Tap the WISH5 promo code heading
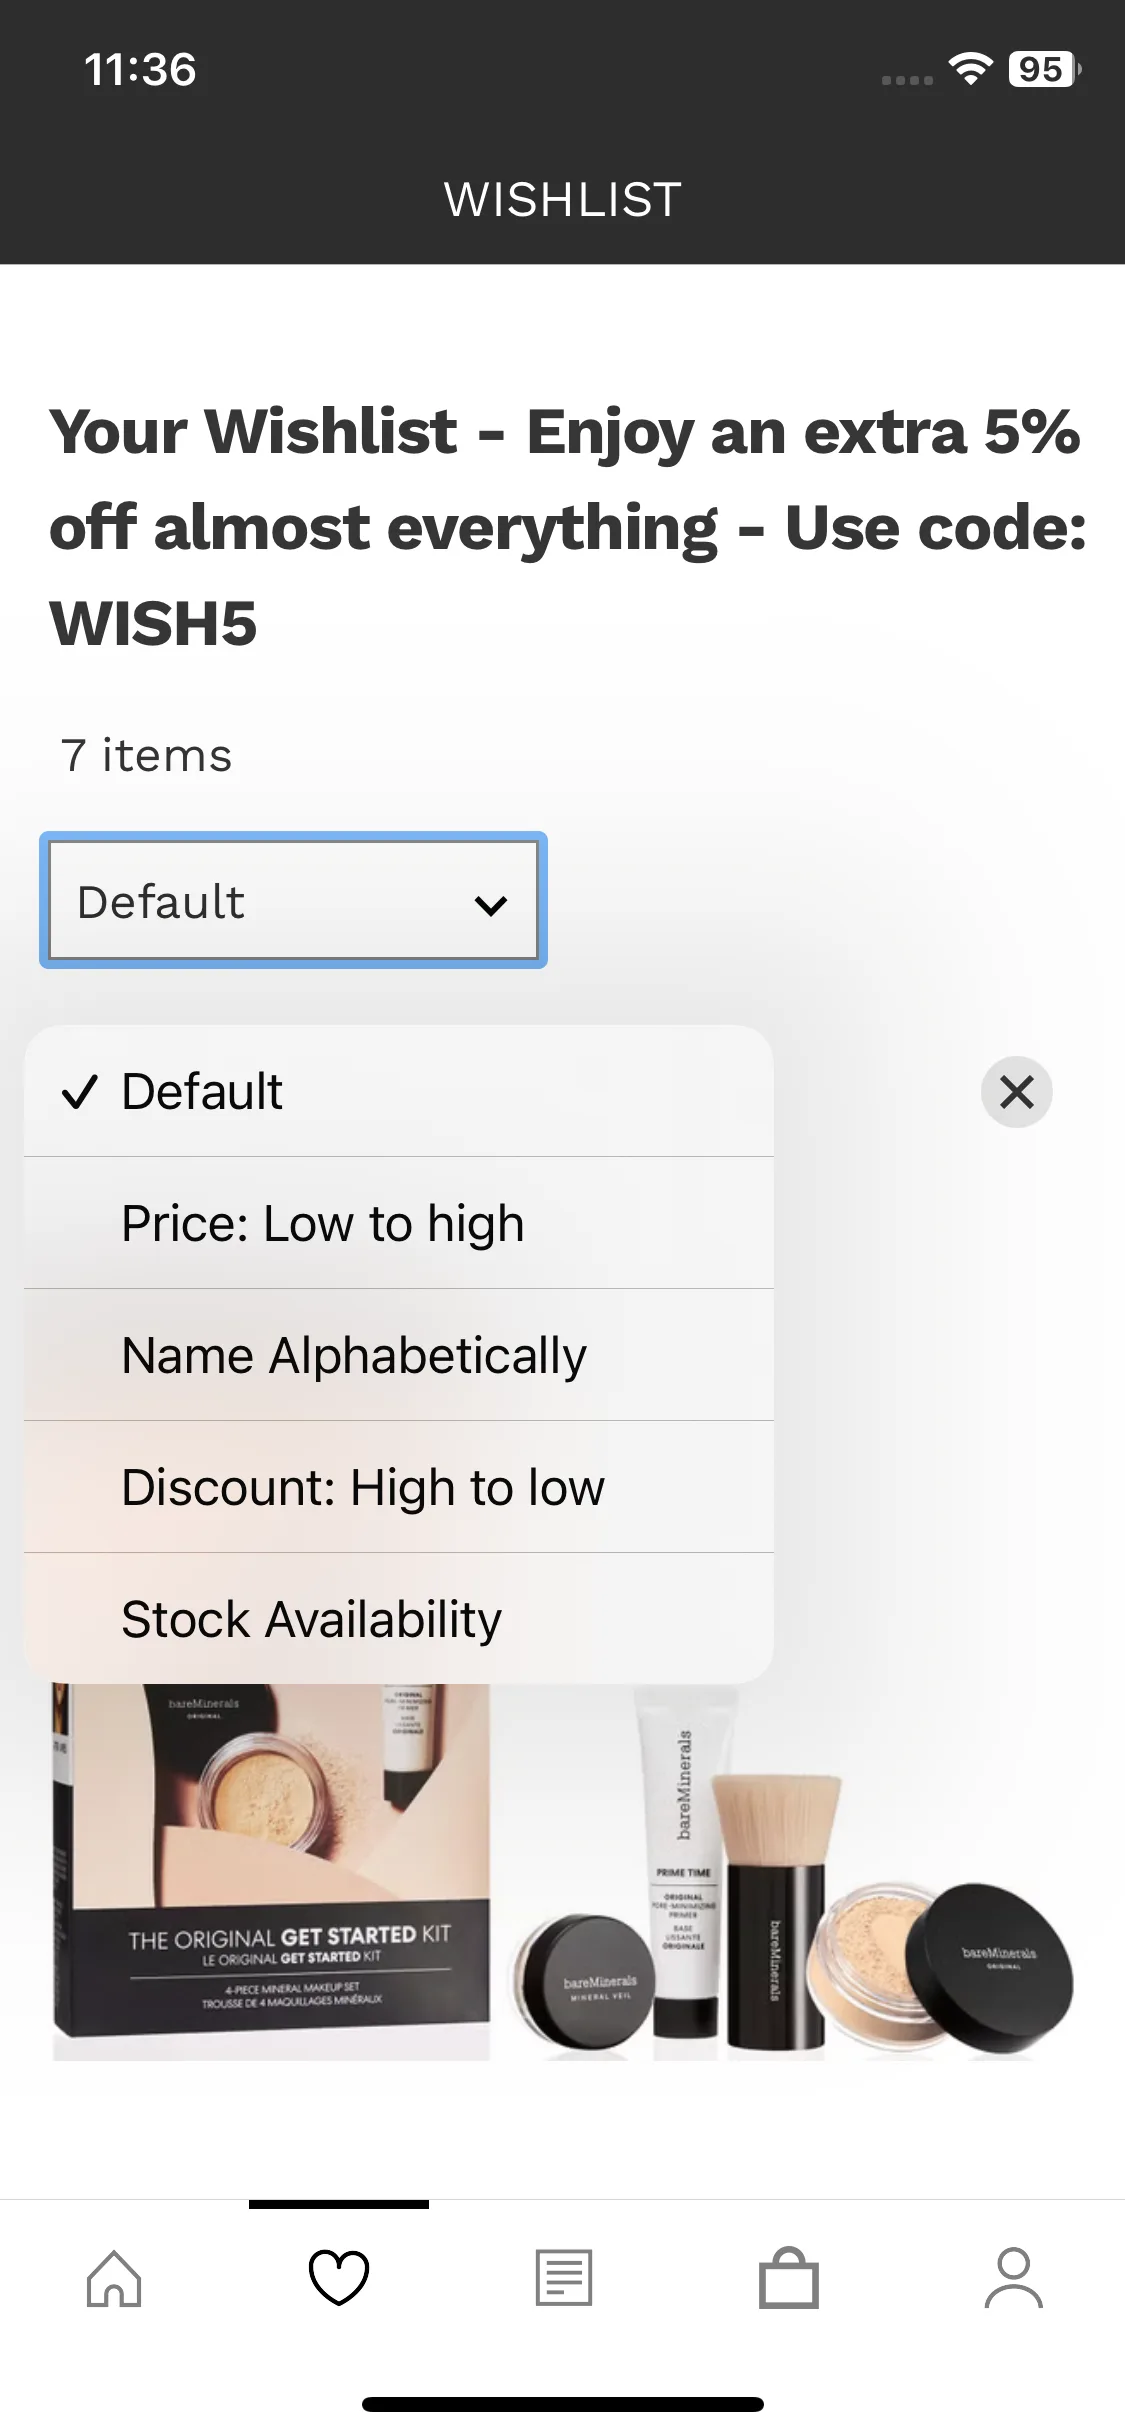Image resolution: width=1125 pixels, height=2436 pixels. pos(154,623)
